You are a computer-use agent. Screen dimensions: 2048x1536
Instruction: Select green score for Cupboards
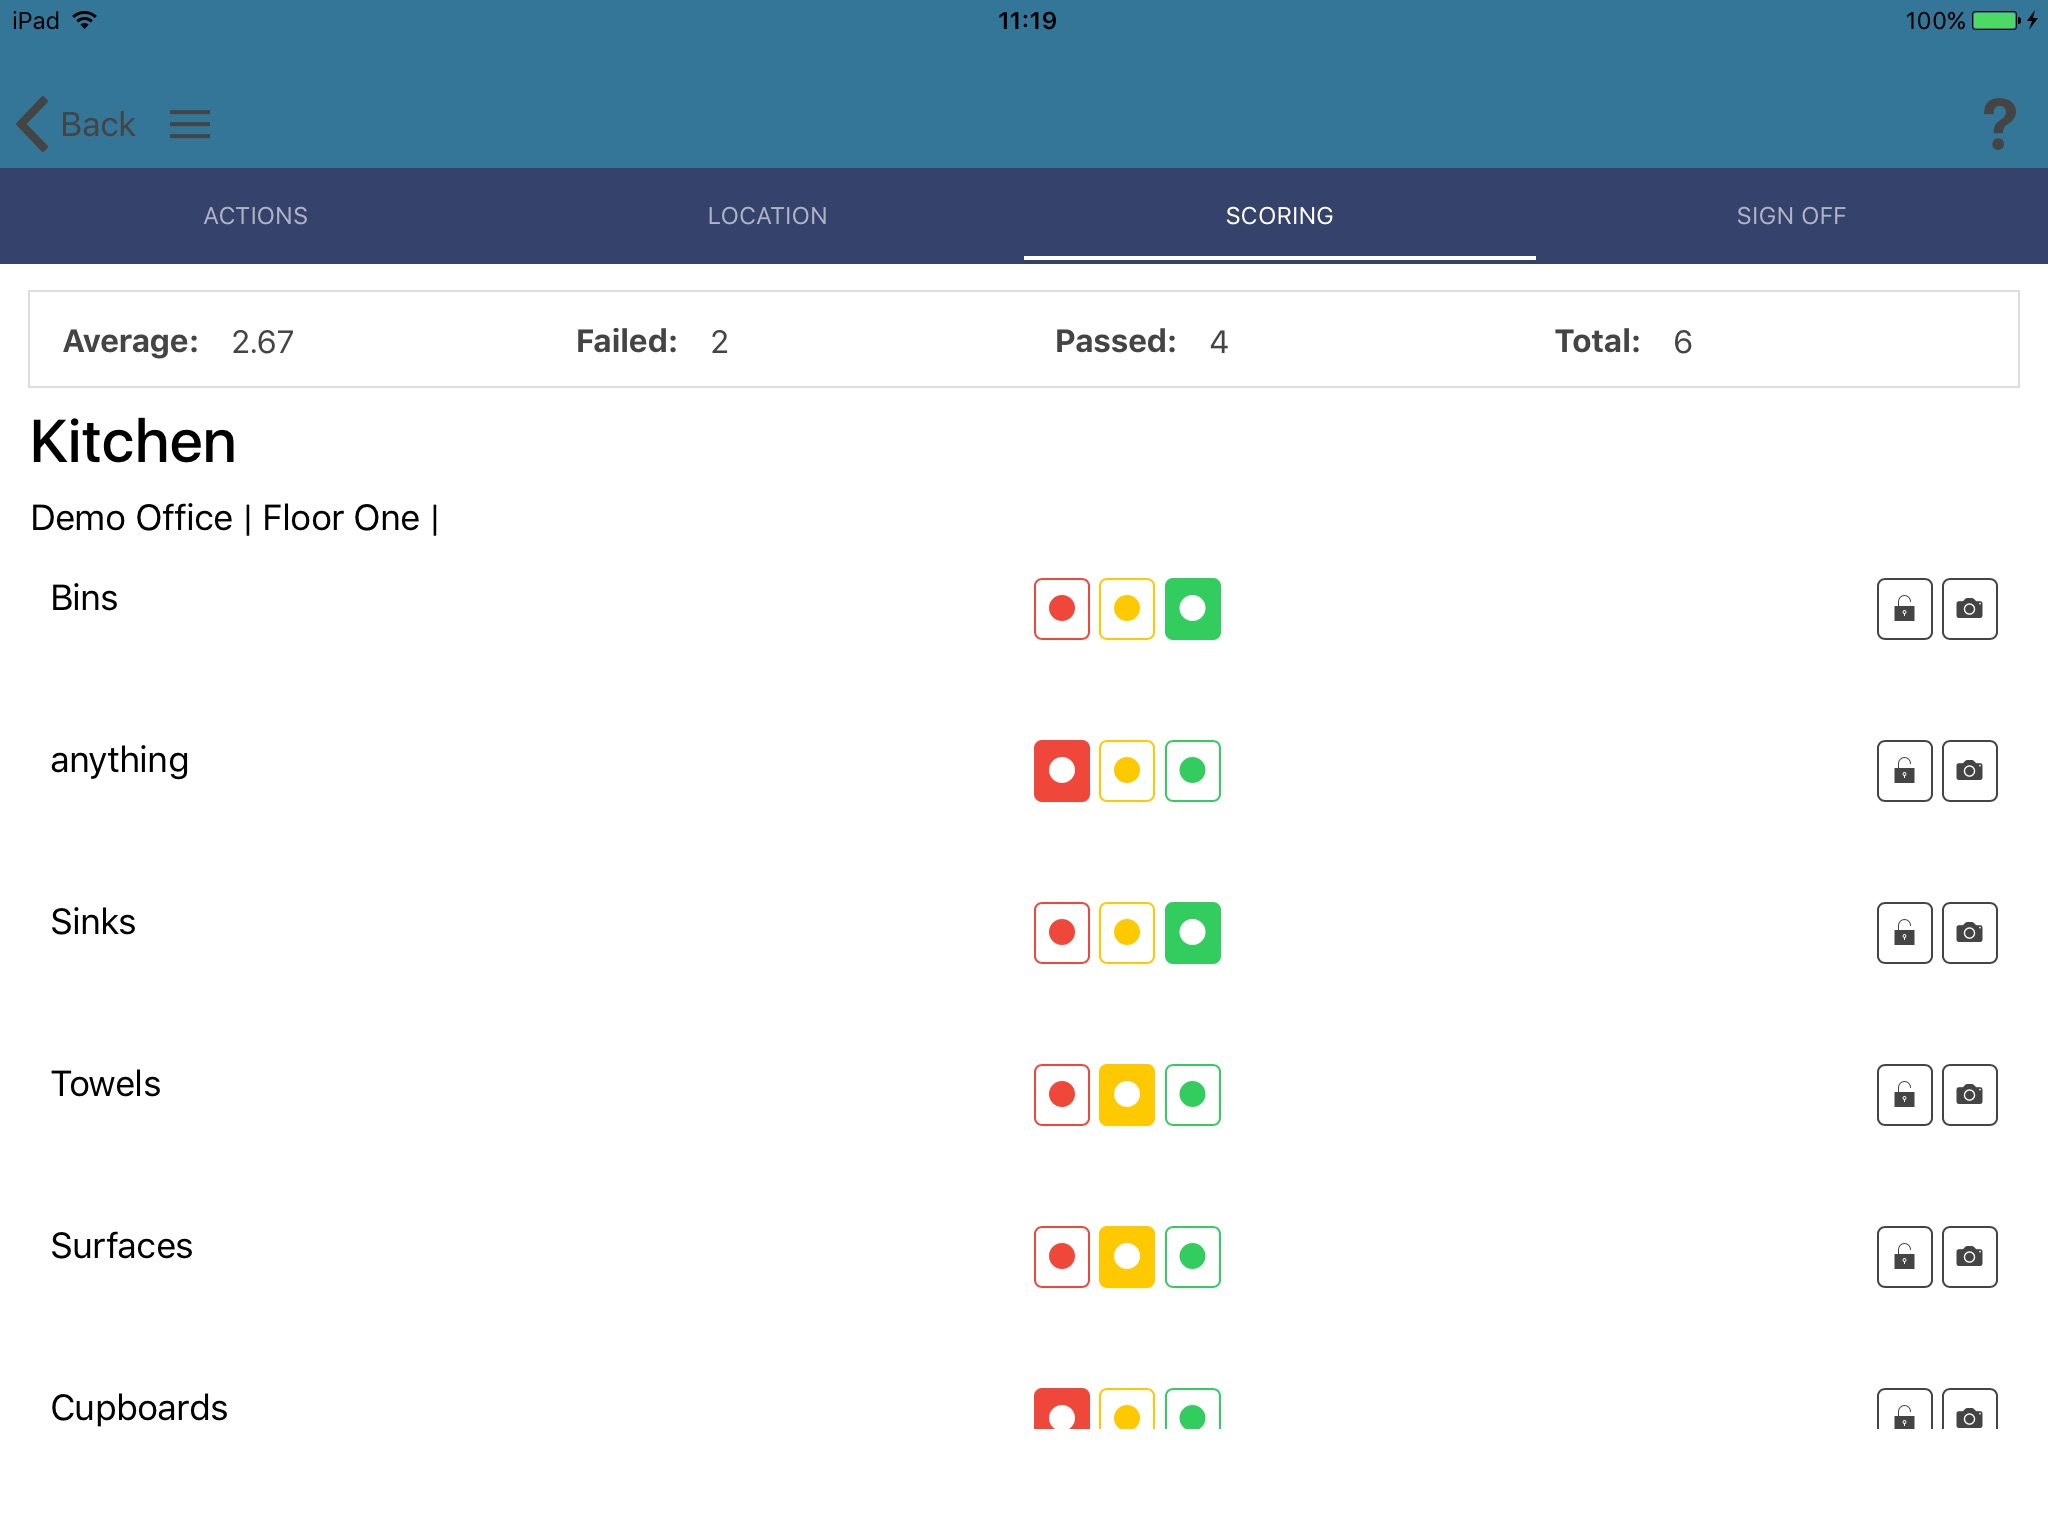click(x=1193, y=1409)
